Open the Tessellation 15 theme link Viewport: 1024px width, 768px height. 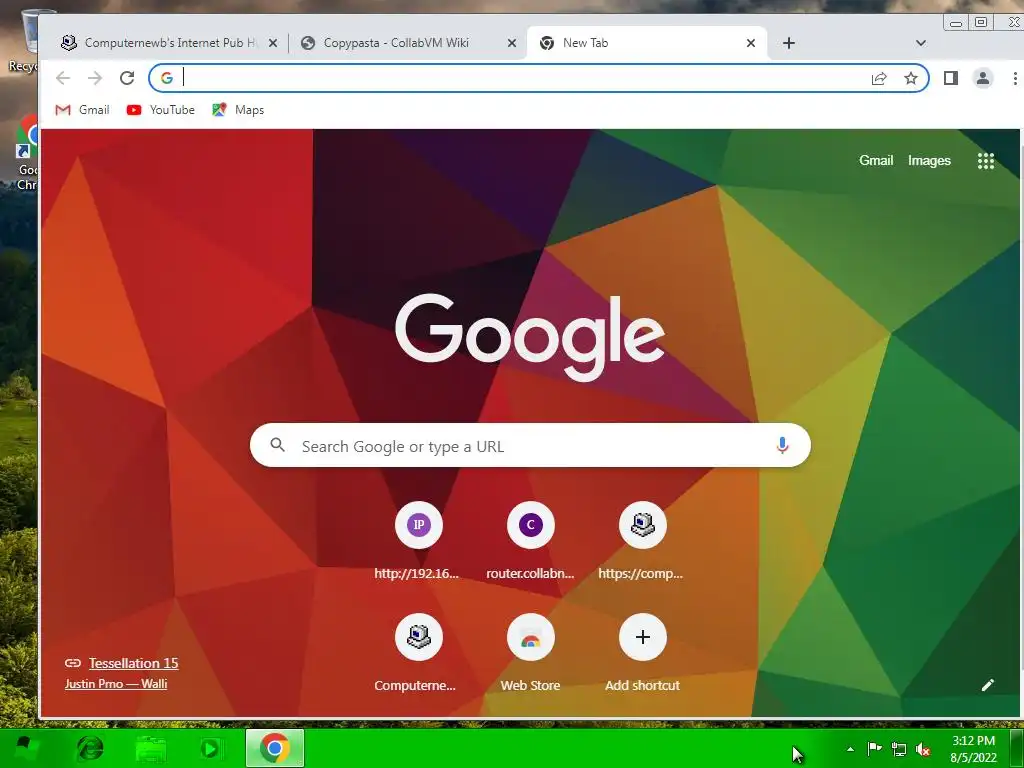pos(133,663)
